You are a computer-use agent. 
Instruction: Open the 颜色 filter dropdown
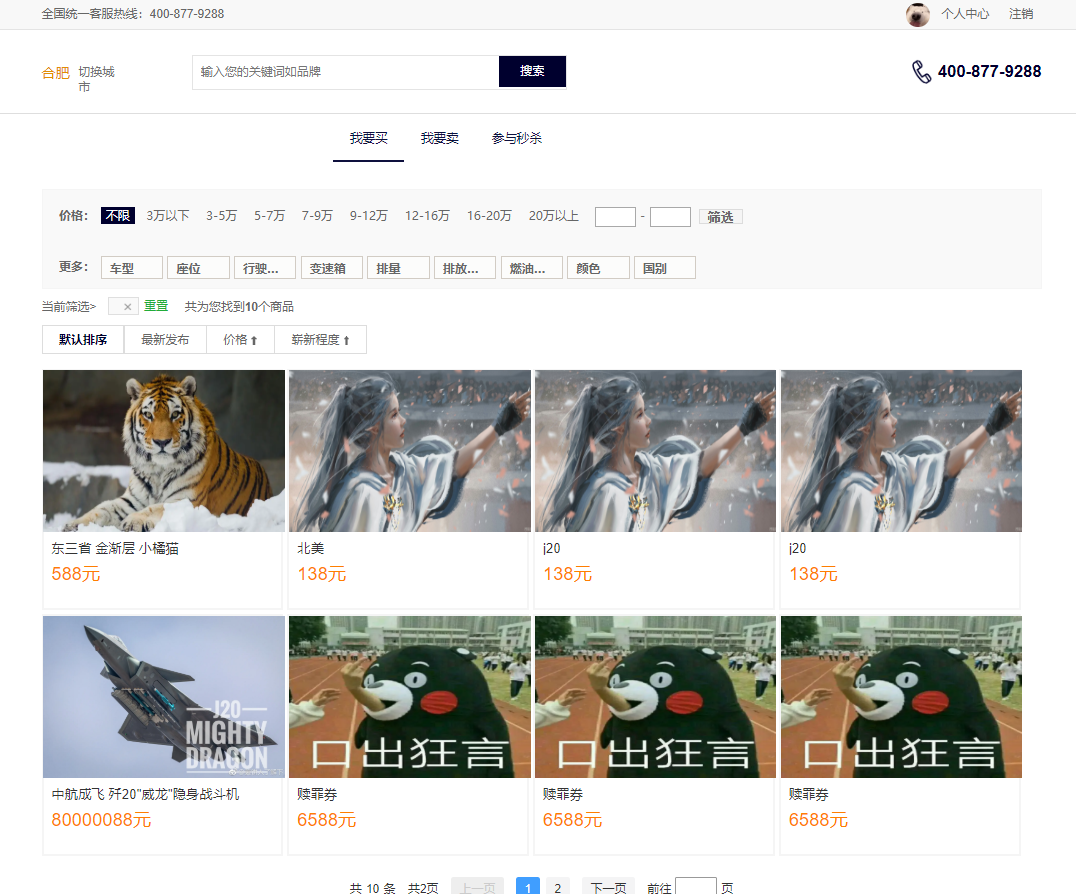click(598, 267)
